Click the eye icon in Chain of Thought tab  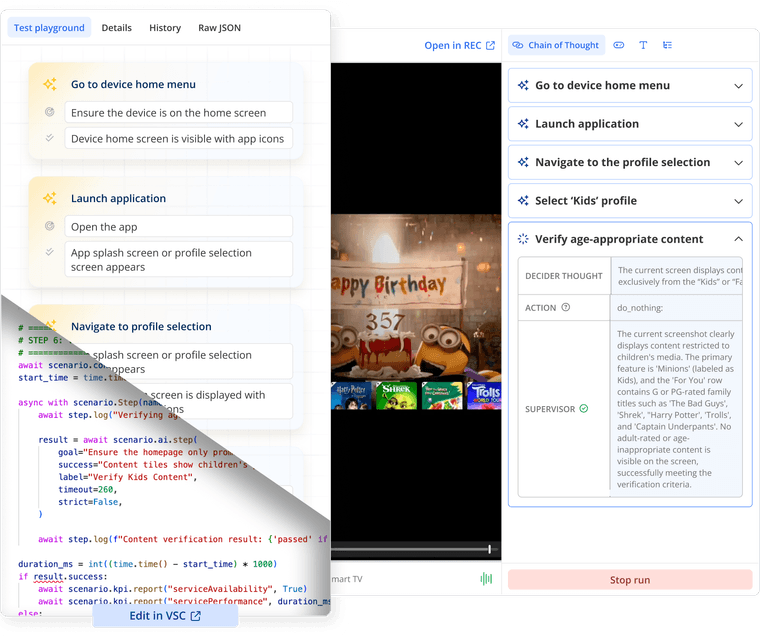pos(518,45)
